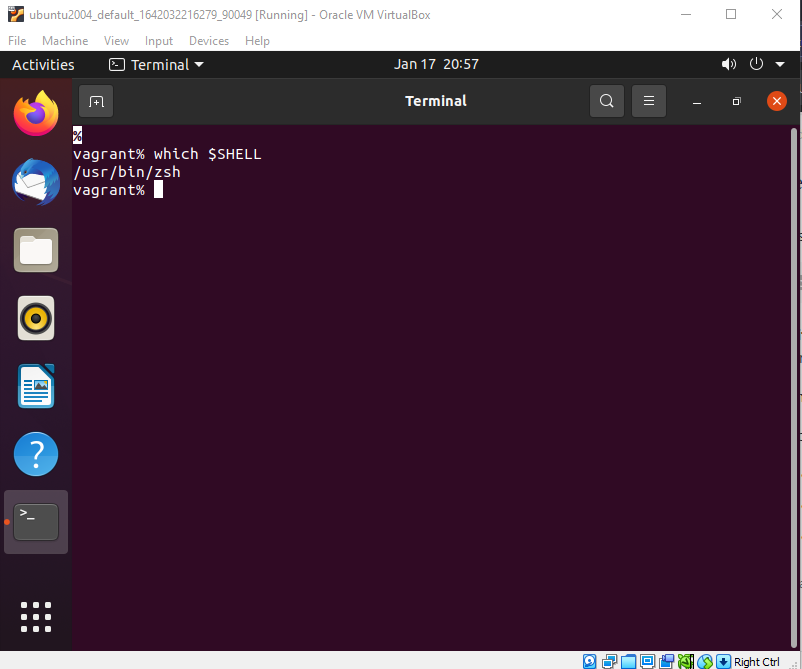Open the Terminal hamburger menu
The width and height of the screenshot is (802, 669).
[x=648, y=101]
